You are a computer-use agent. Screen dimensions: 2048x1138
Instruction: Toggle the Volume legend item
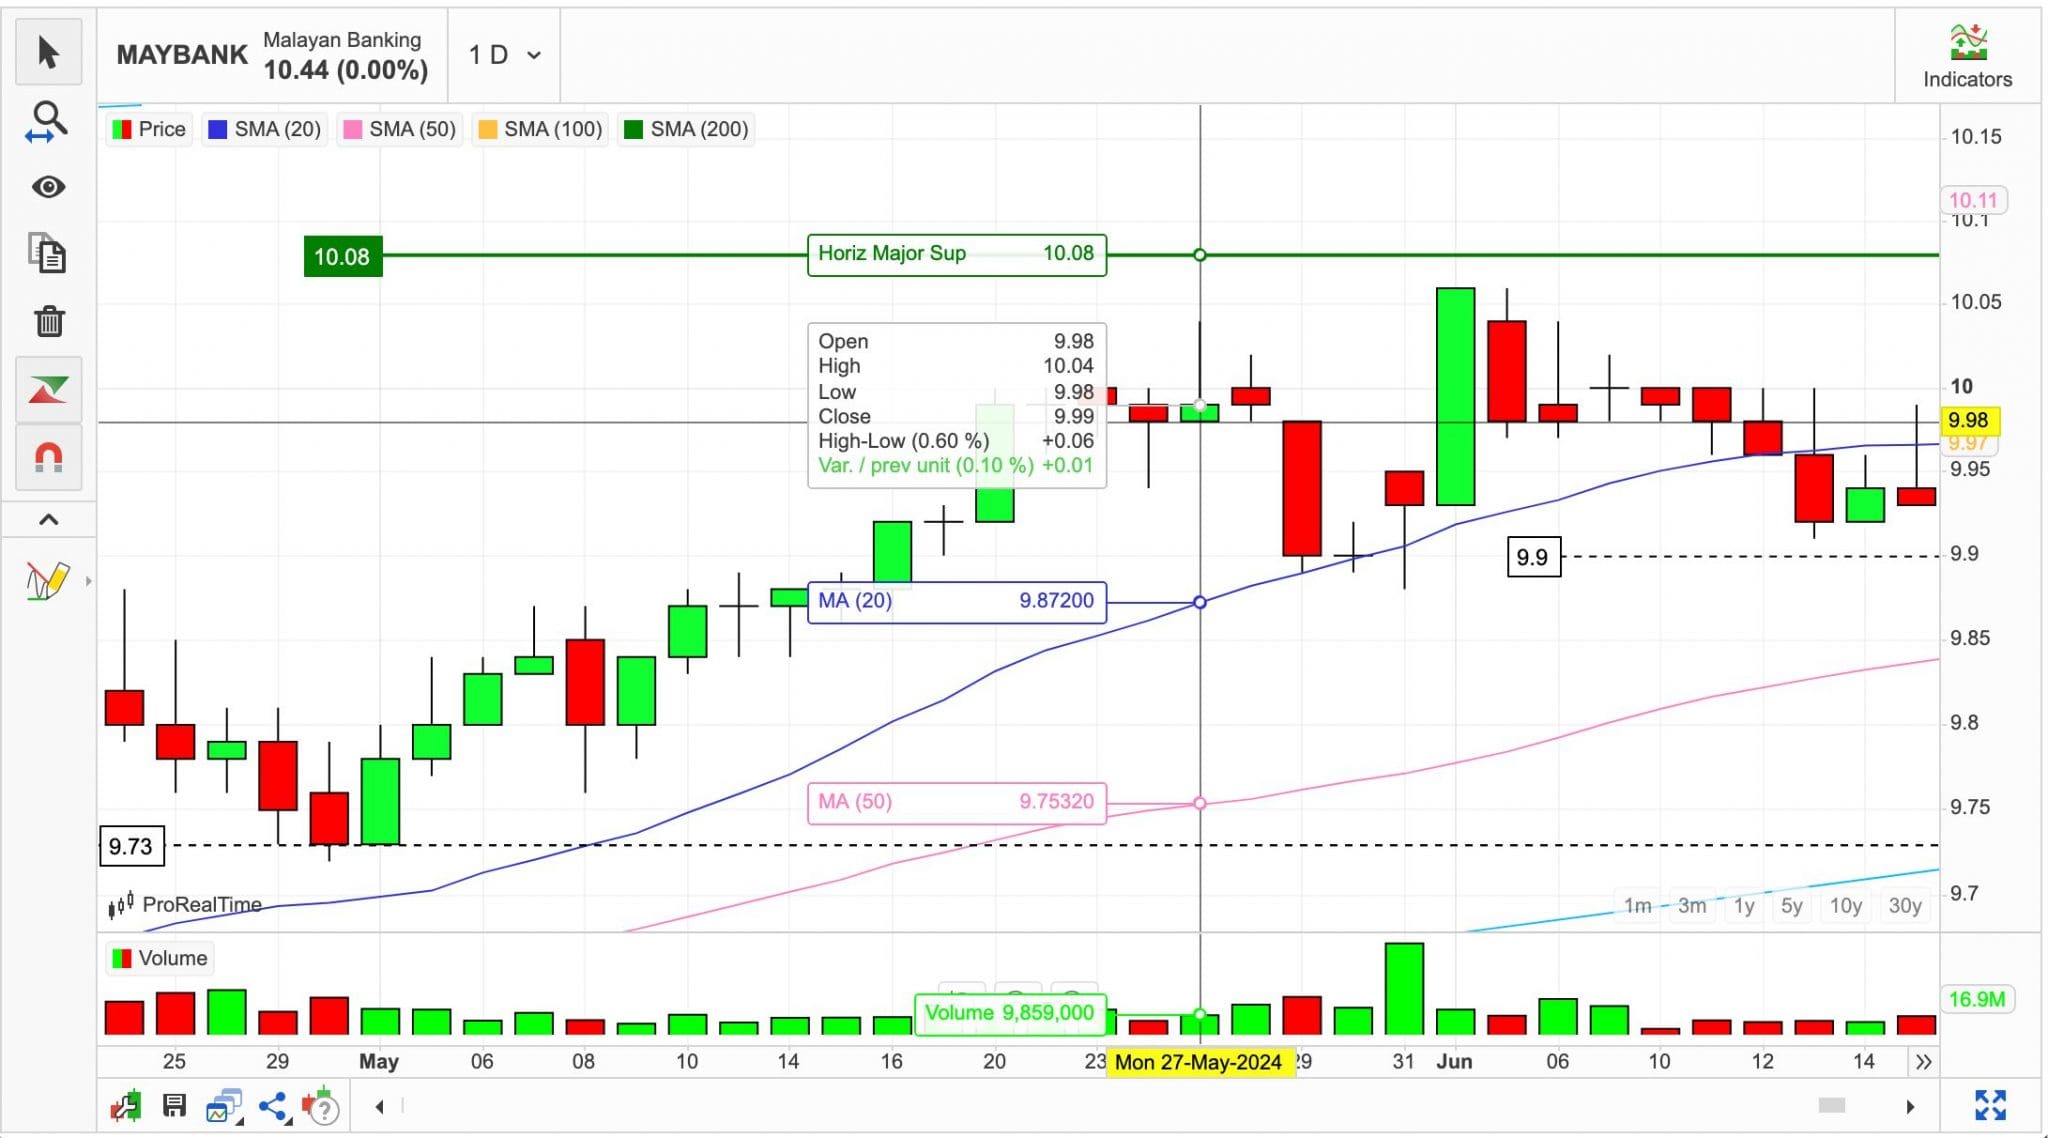160,958
